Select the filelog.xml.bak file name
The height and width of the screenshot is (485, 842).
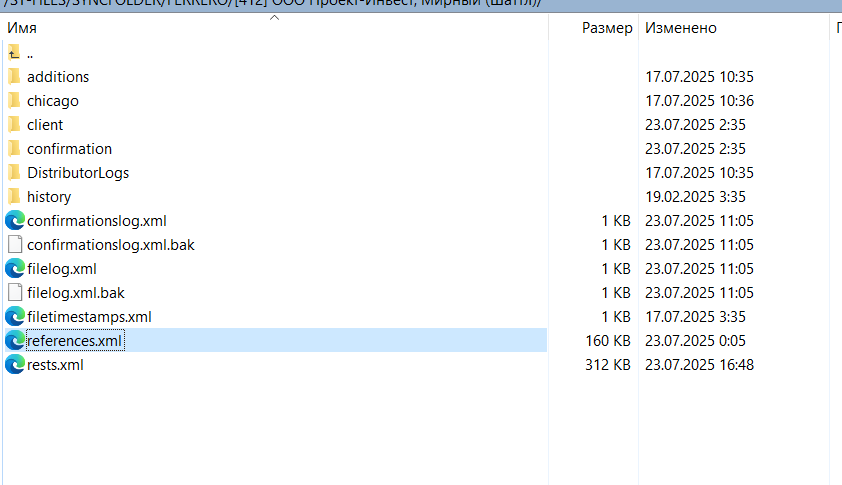(x=76, y=293)
